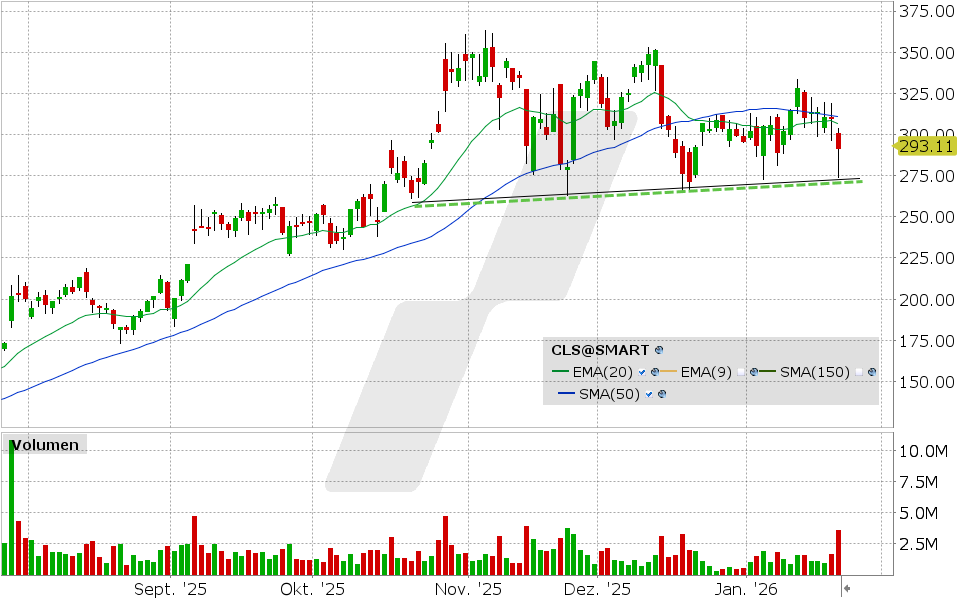960x600 pixels.
Task: Click the small arrow marker at the time axis end
Action: (x=846, y=589)
